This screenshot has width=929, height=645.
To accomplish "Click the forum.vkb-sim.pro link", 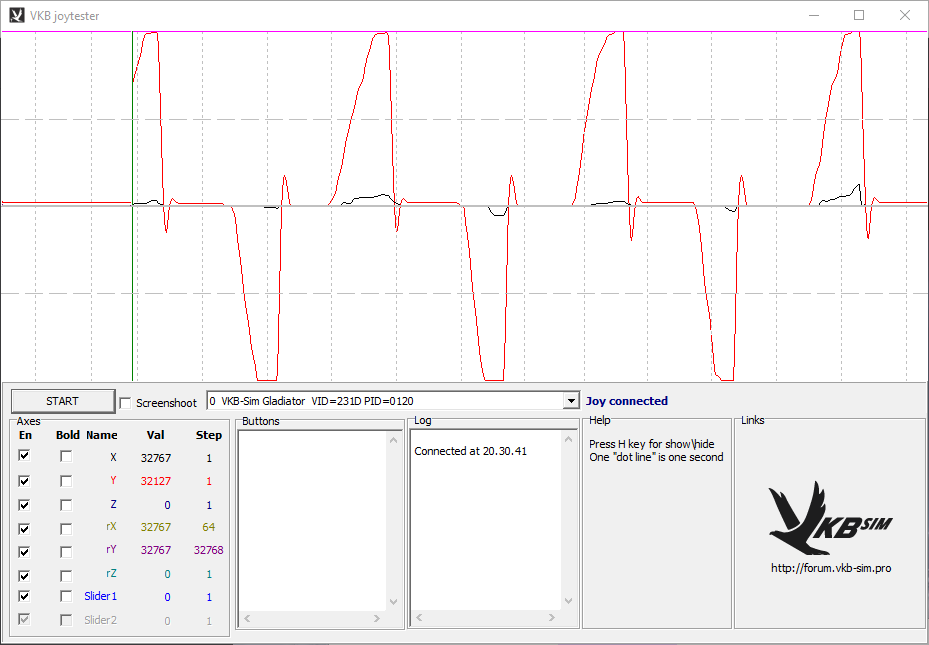I will [x=831, y=568].
